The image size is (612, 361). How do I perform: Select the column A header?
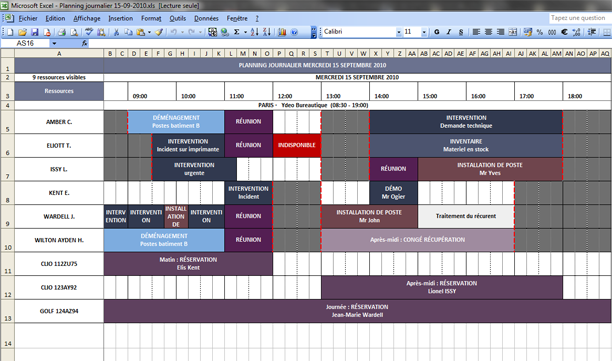(59, 53)
